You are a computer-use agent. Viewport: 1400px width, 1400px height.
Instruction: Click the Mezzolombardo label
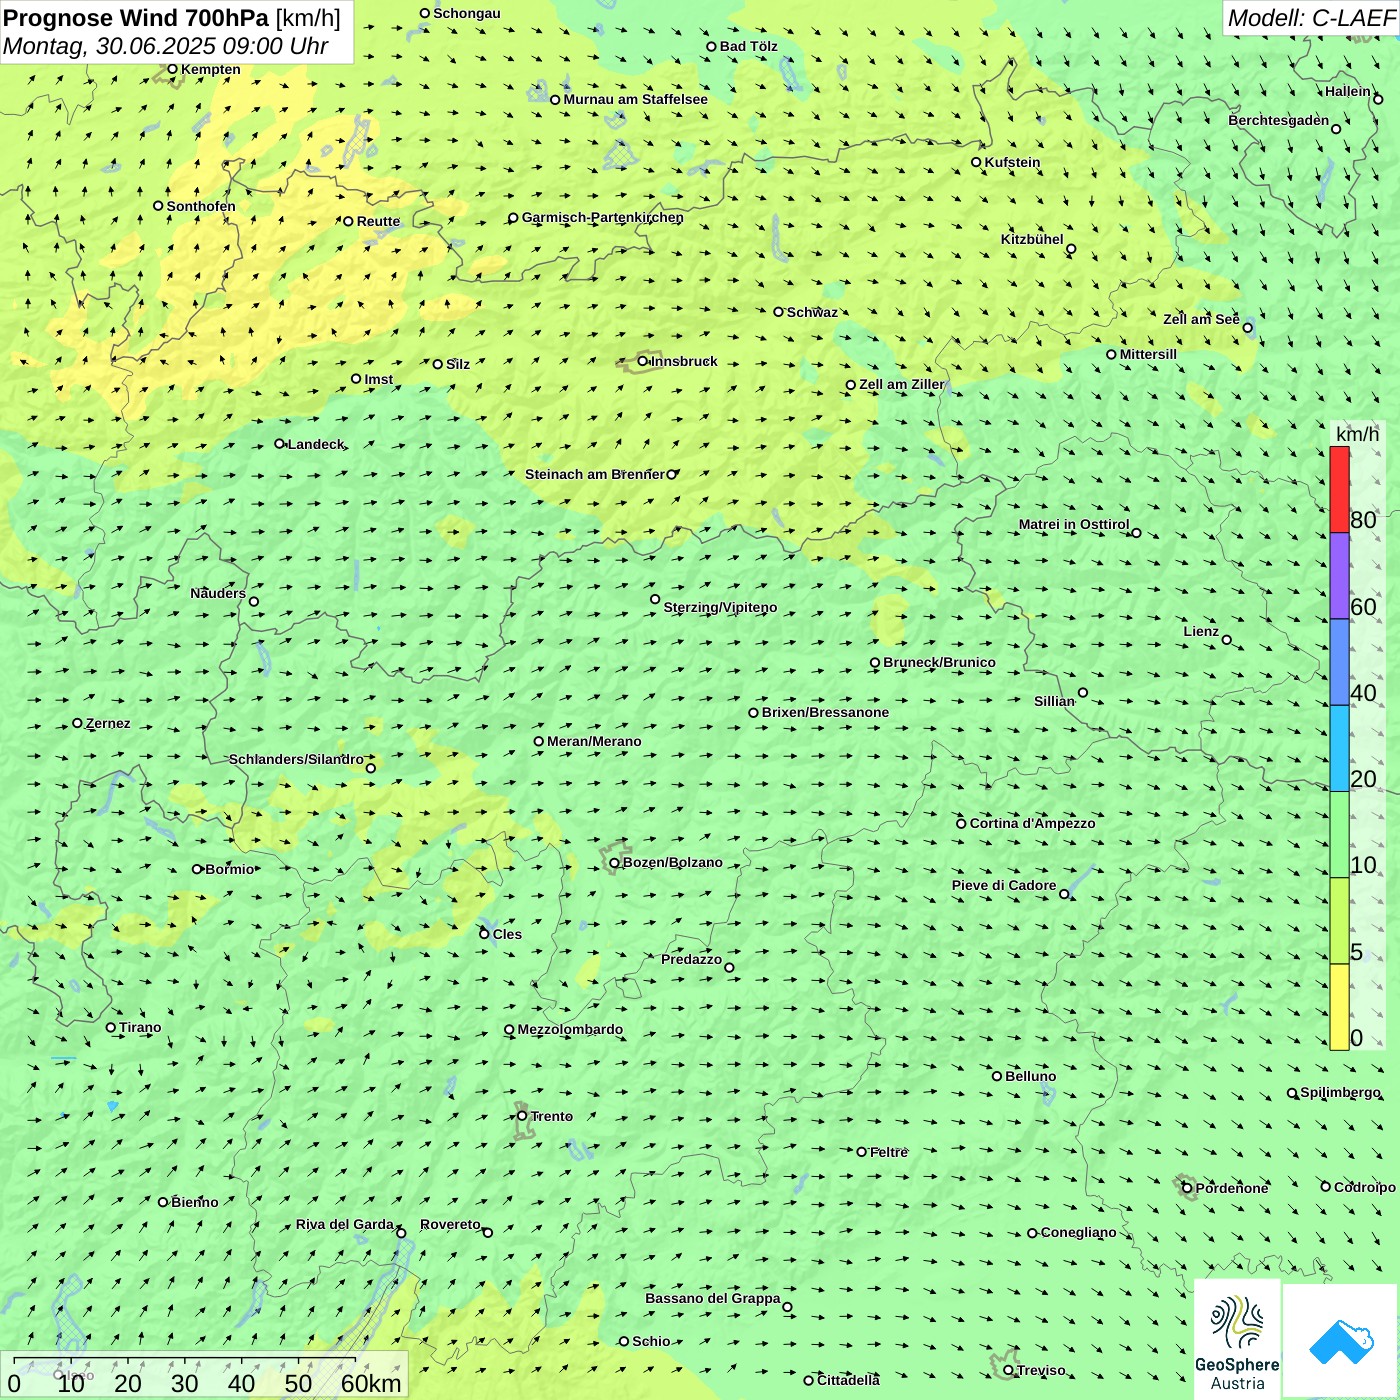click(570, 1029)
